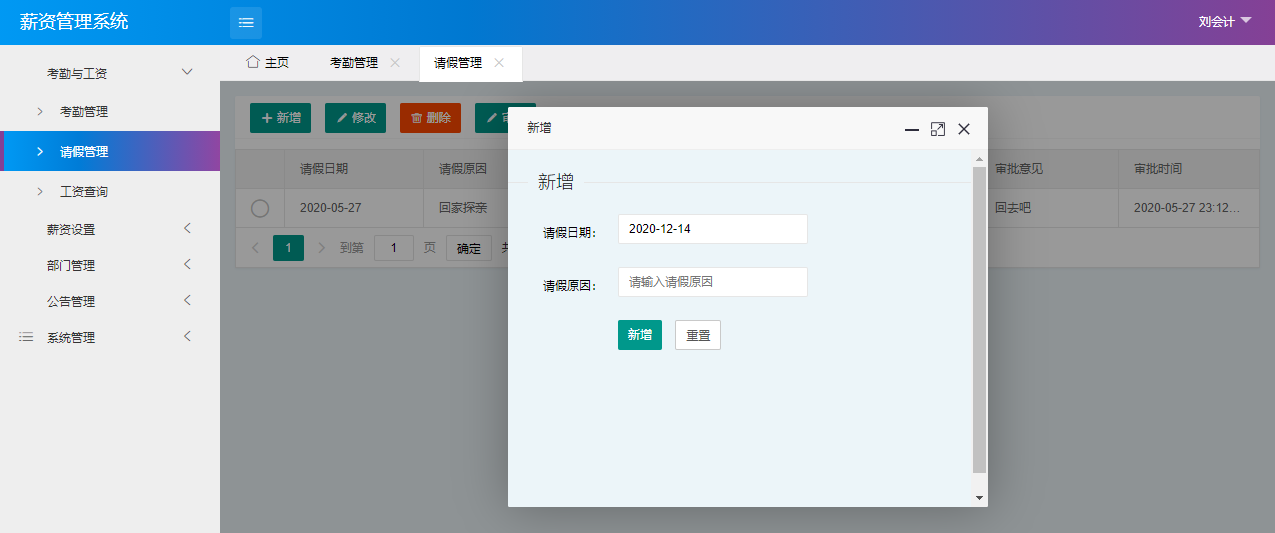This screenshot has height=533, width=1275.
Task: Toggle the sidebar hamburger menu icon
Action: (x=246, y=22)
